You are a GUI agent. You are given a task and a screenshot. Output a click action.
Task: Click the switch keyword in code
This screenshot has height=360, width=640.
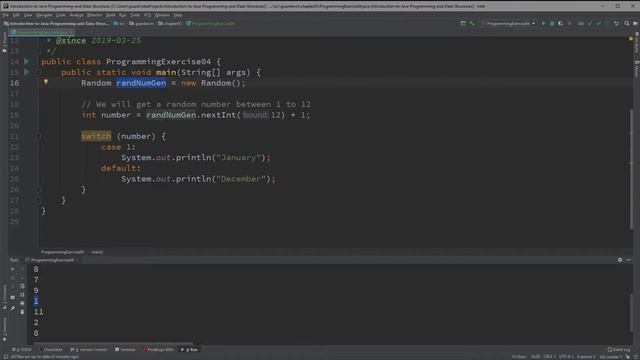[96, 136]
